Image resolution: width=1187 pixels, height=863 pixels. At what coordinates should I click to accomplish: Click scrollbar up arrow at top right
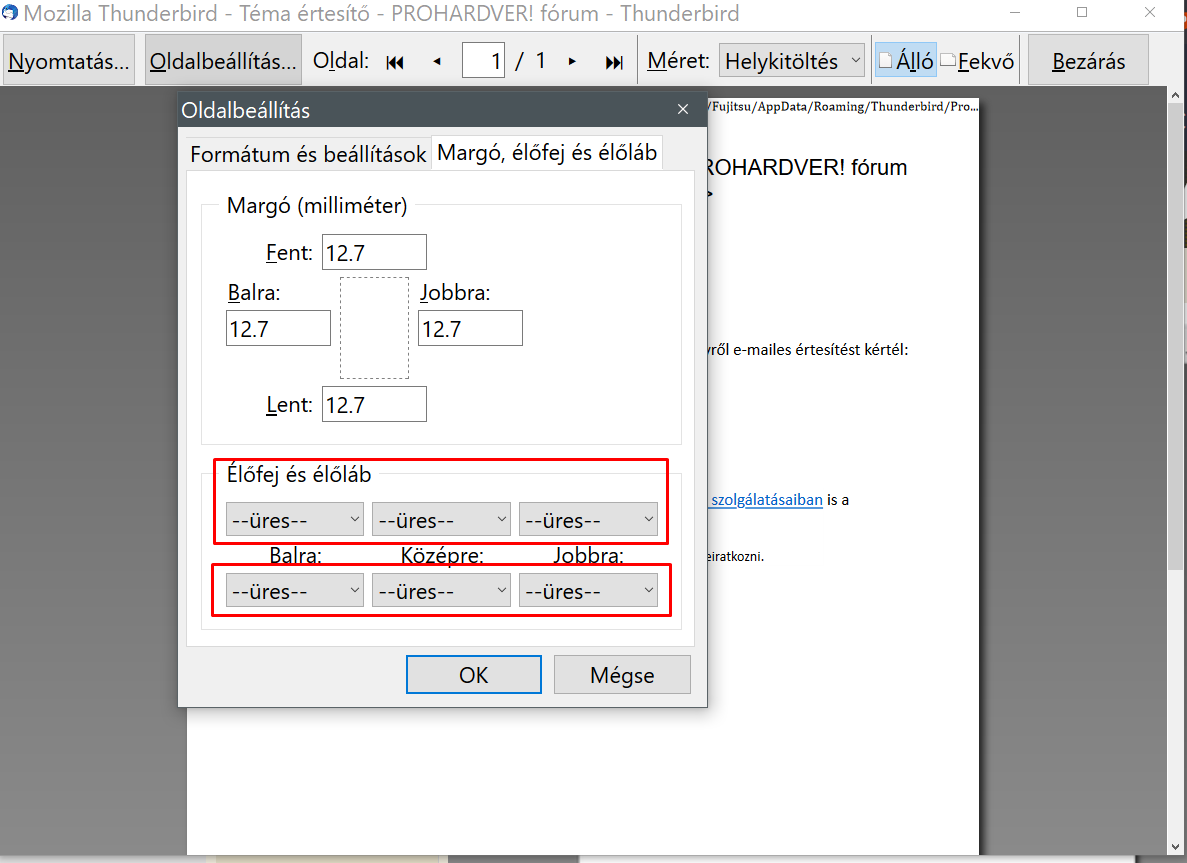1175,95
